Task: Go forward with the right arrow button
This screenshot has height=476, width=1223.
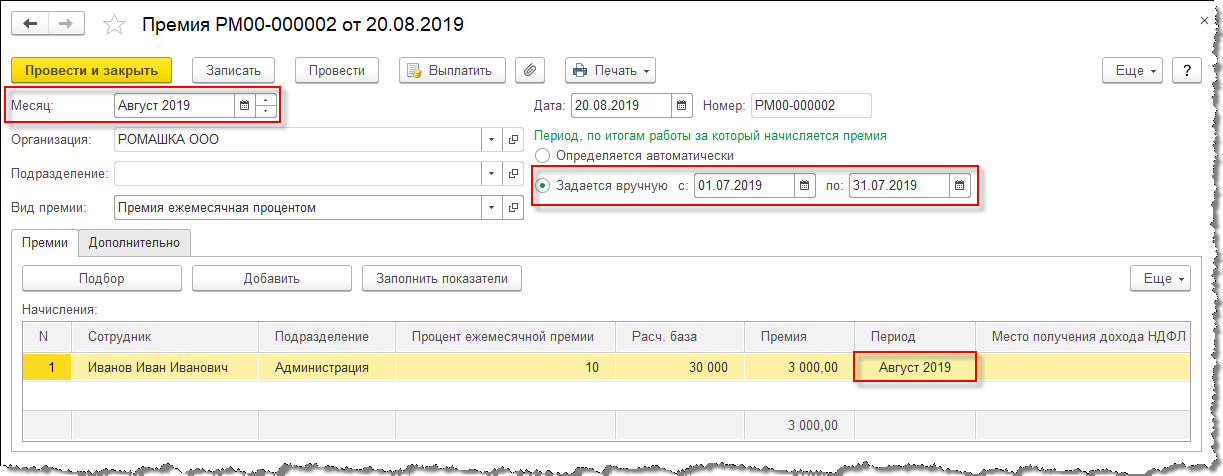Action: 66,22
